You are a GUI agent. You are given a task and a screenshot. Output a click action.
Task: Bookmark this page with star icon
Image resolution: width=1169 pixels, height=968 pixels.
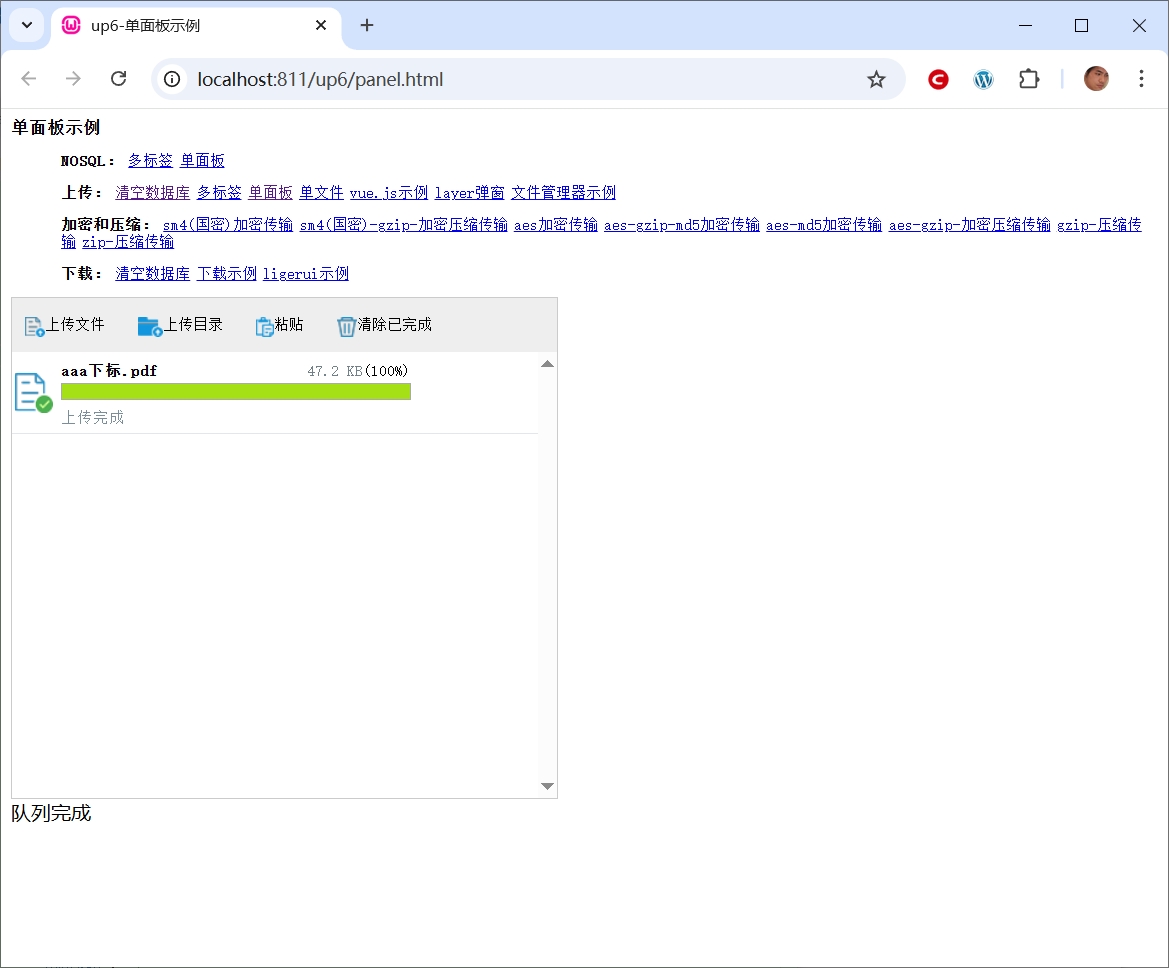(876, 79)
